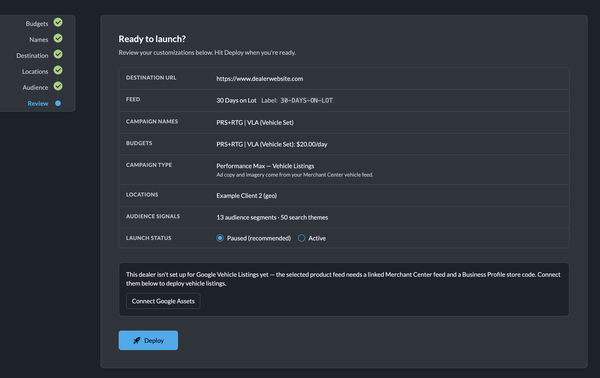Go to the Names step
The image size is (600, 378).
[39, 40]
